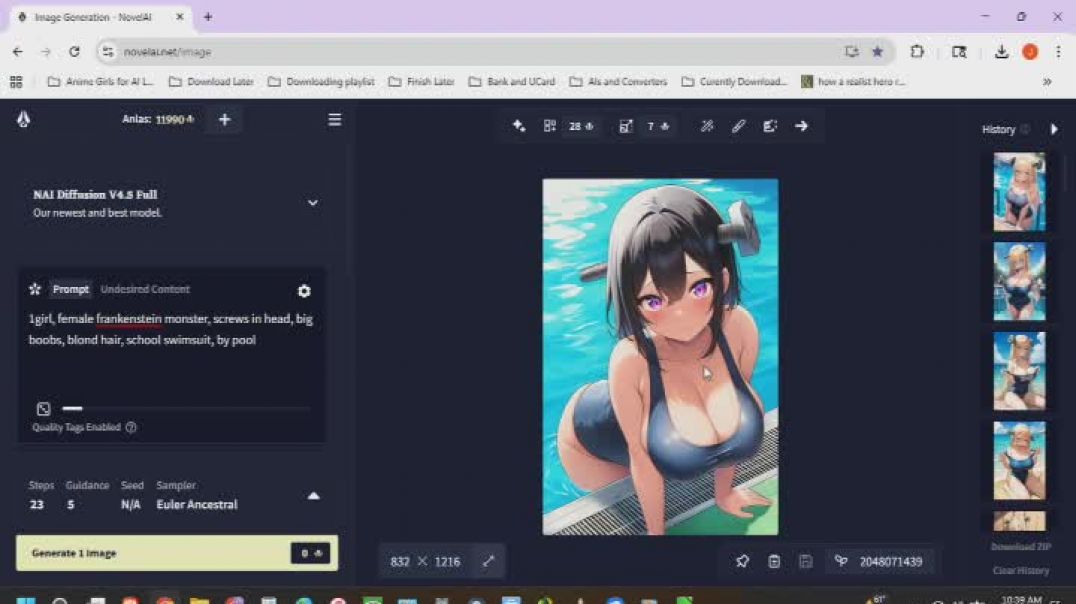
Task: Select the Prompt tab
Action: coord(70,290)
